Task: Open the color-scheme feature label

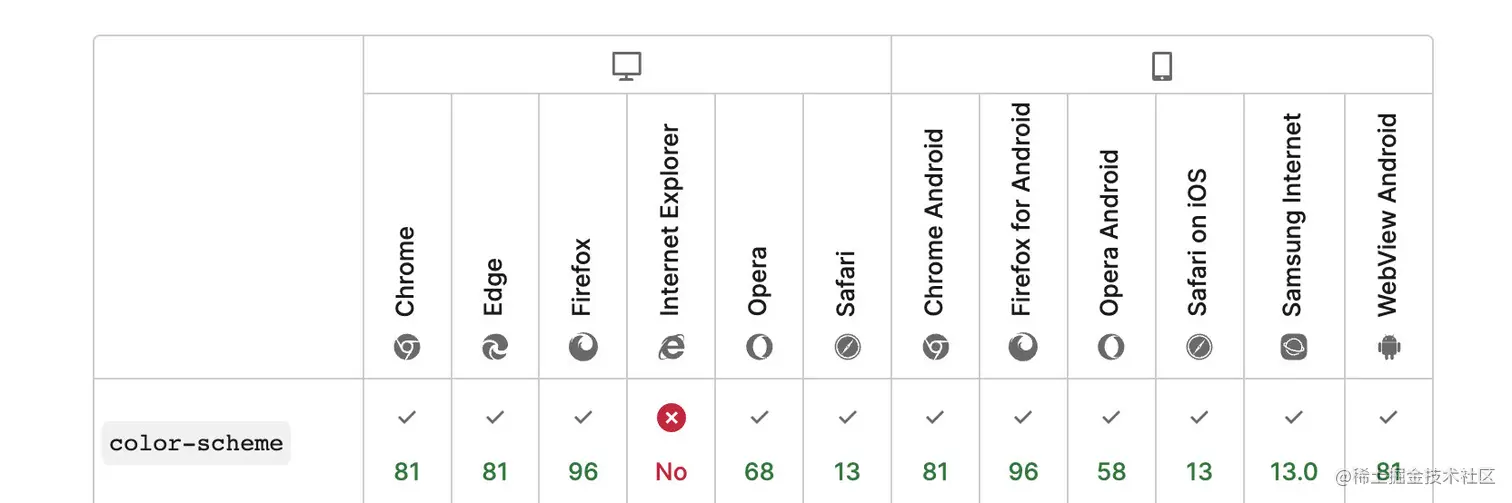Action: pos(196,443)
